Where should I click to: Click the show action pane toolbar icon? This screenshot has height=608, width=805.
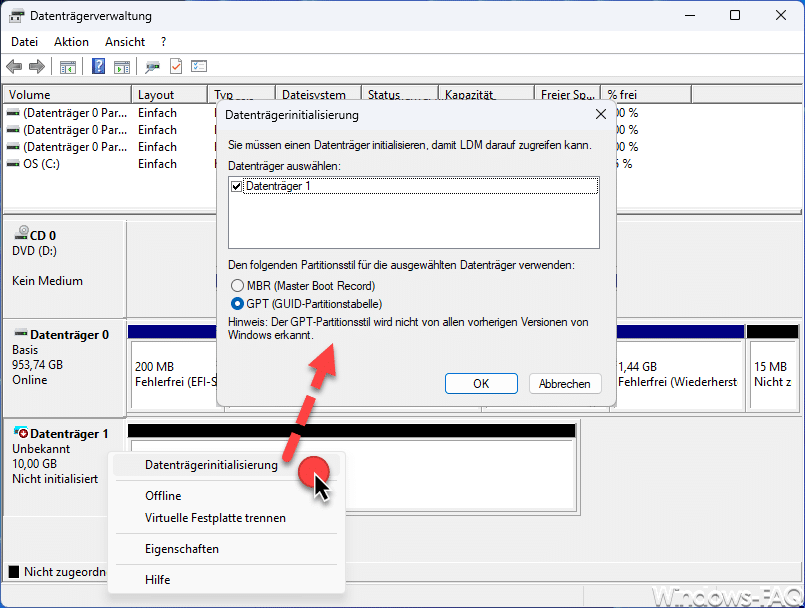[122, 67]
